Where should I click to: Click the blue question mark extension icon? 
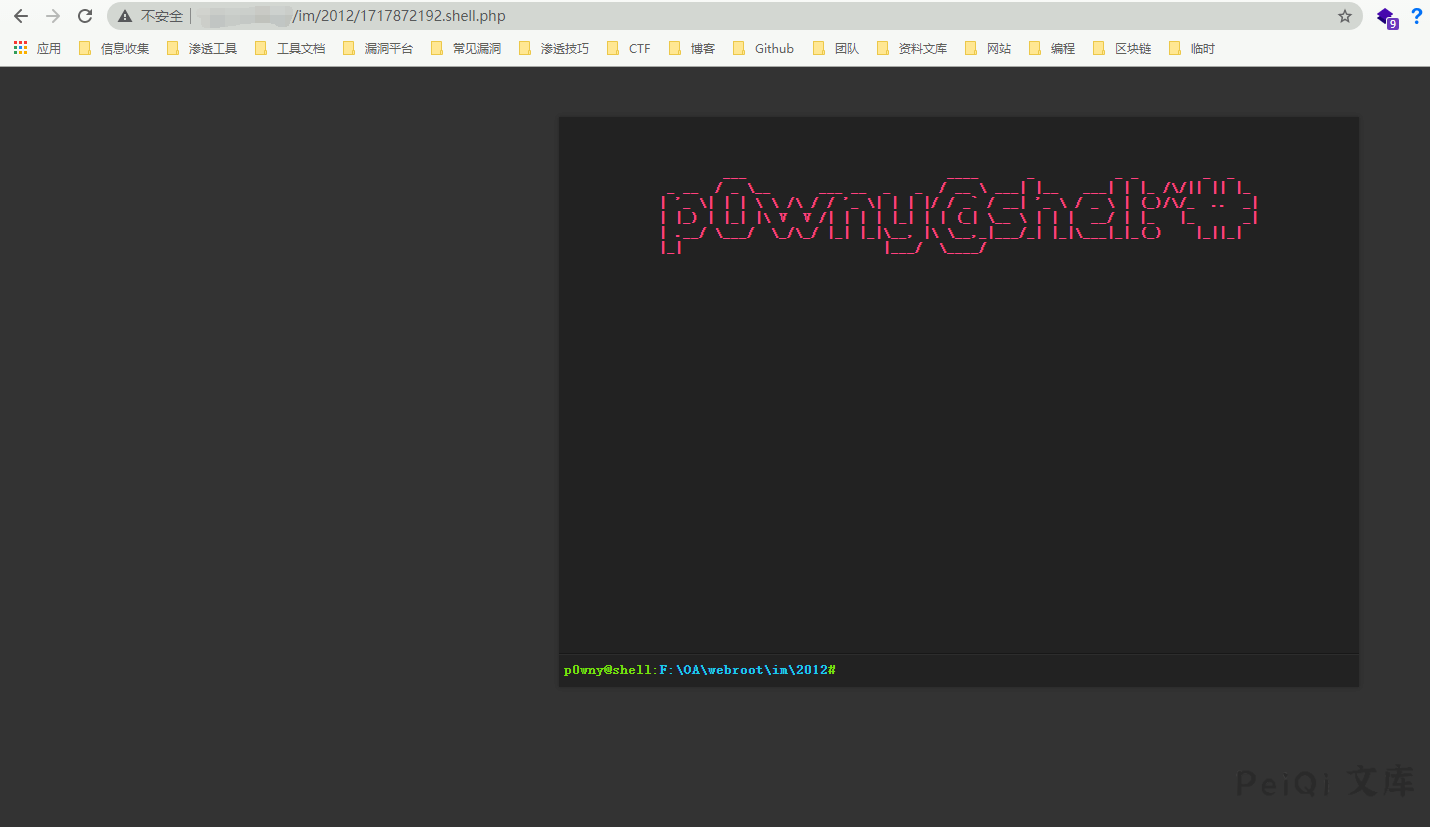pos(1416,16)
